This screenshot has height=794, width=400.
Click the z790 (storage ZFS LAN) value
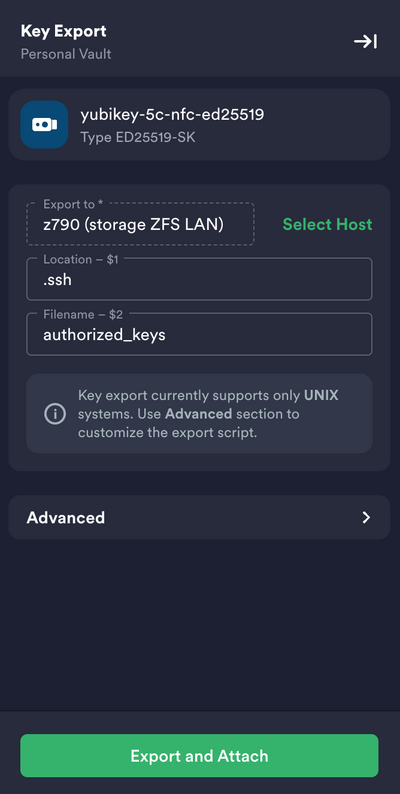point(134,225)
